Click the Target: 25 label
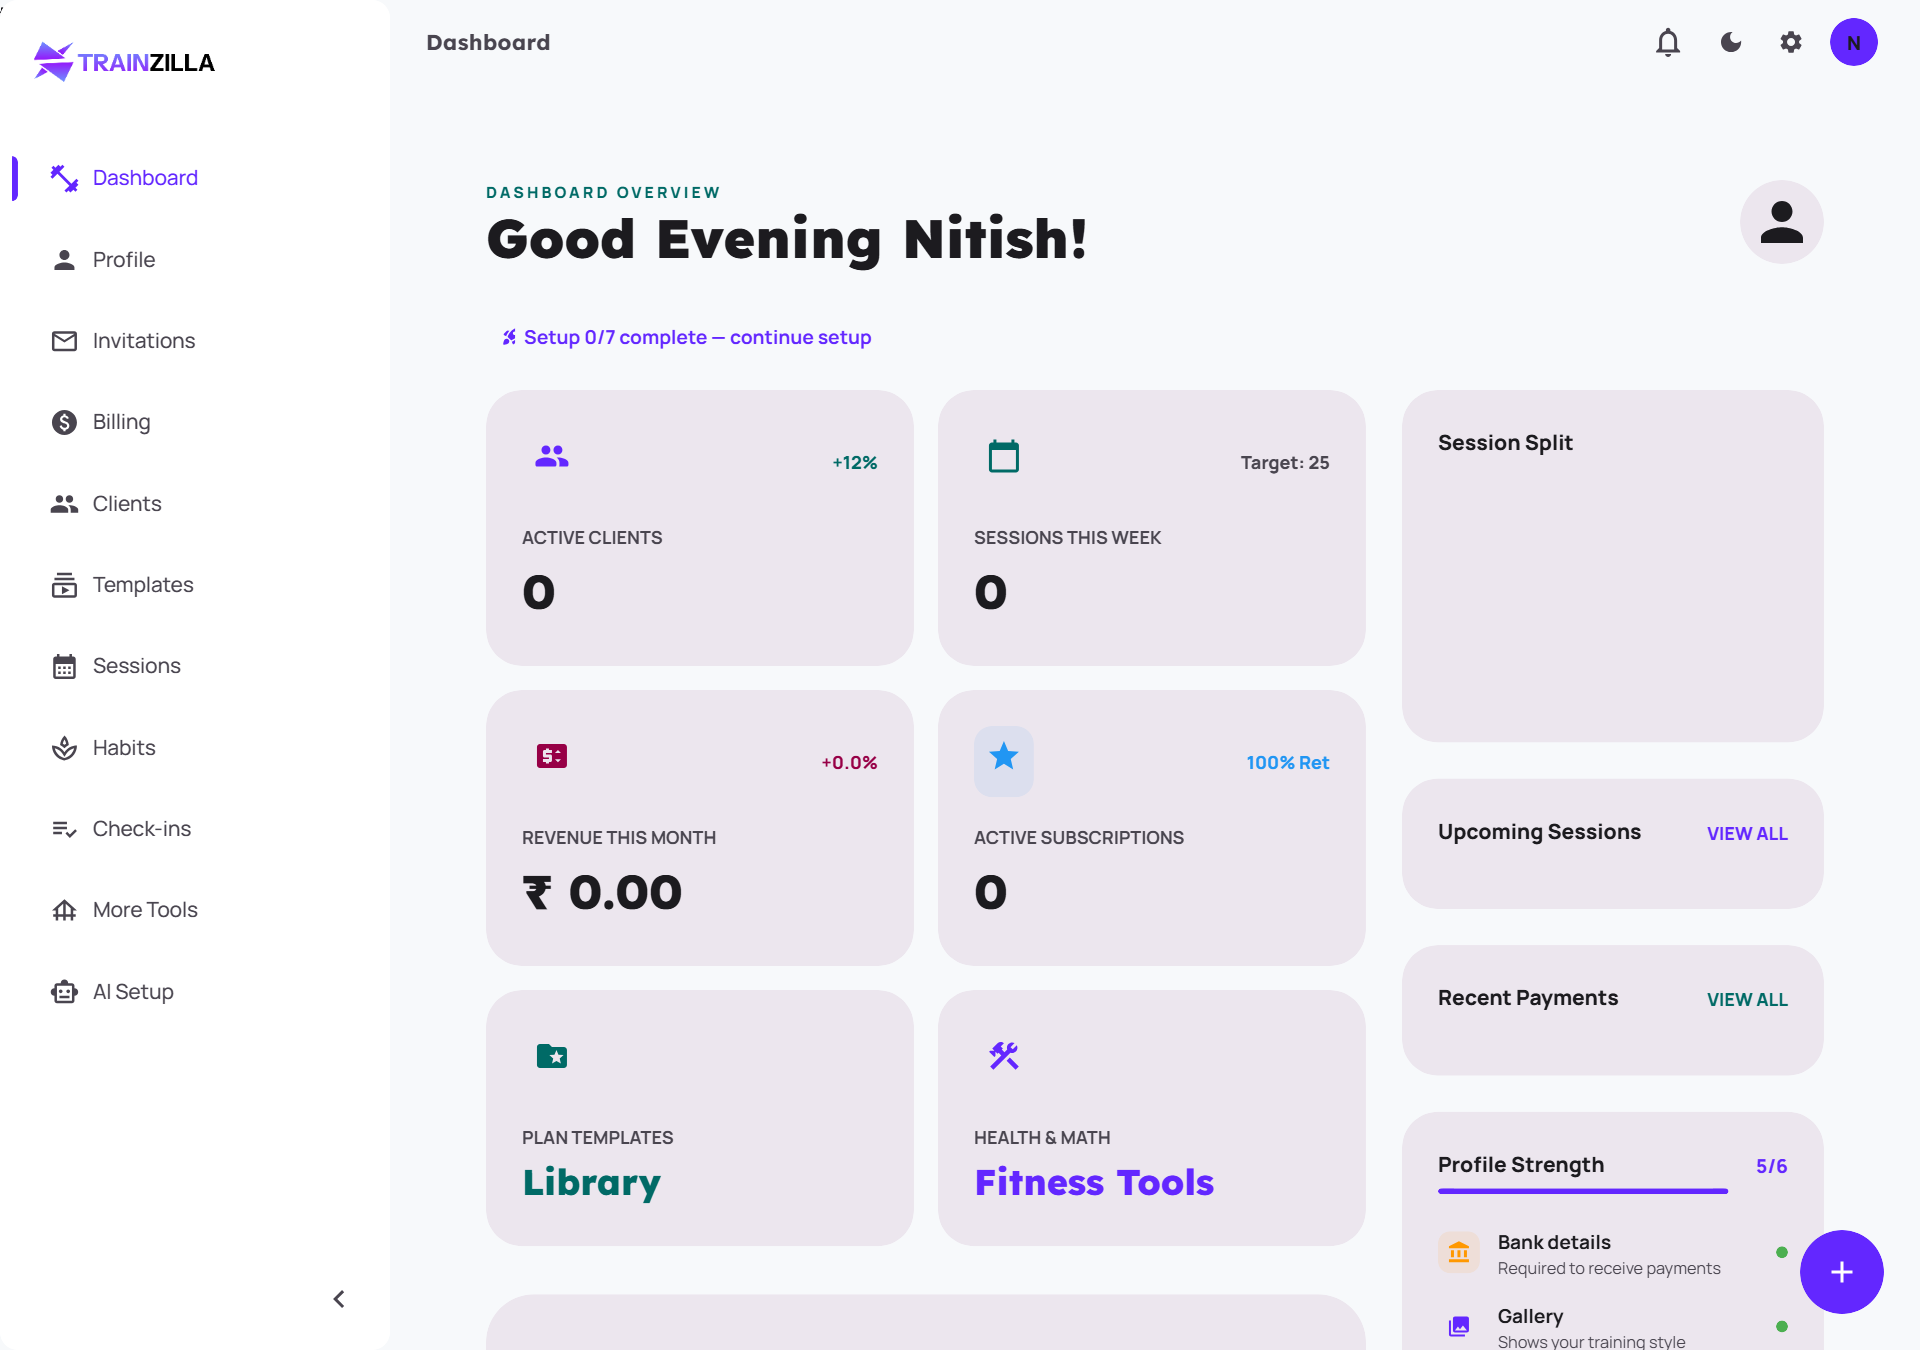 [x=1284, y=463]
